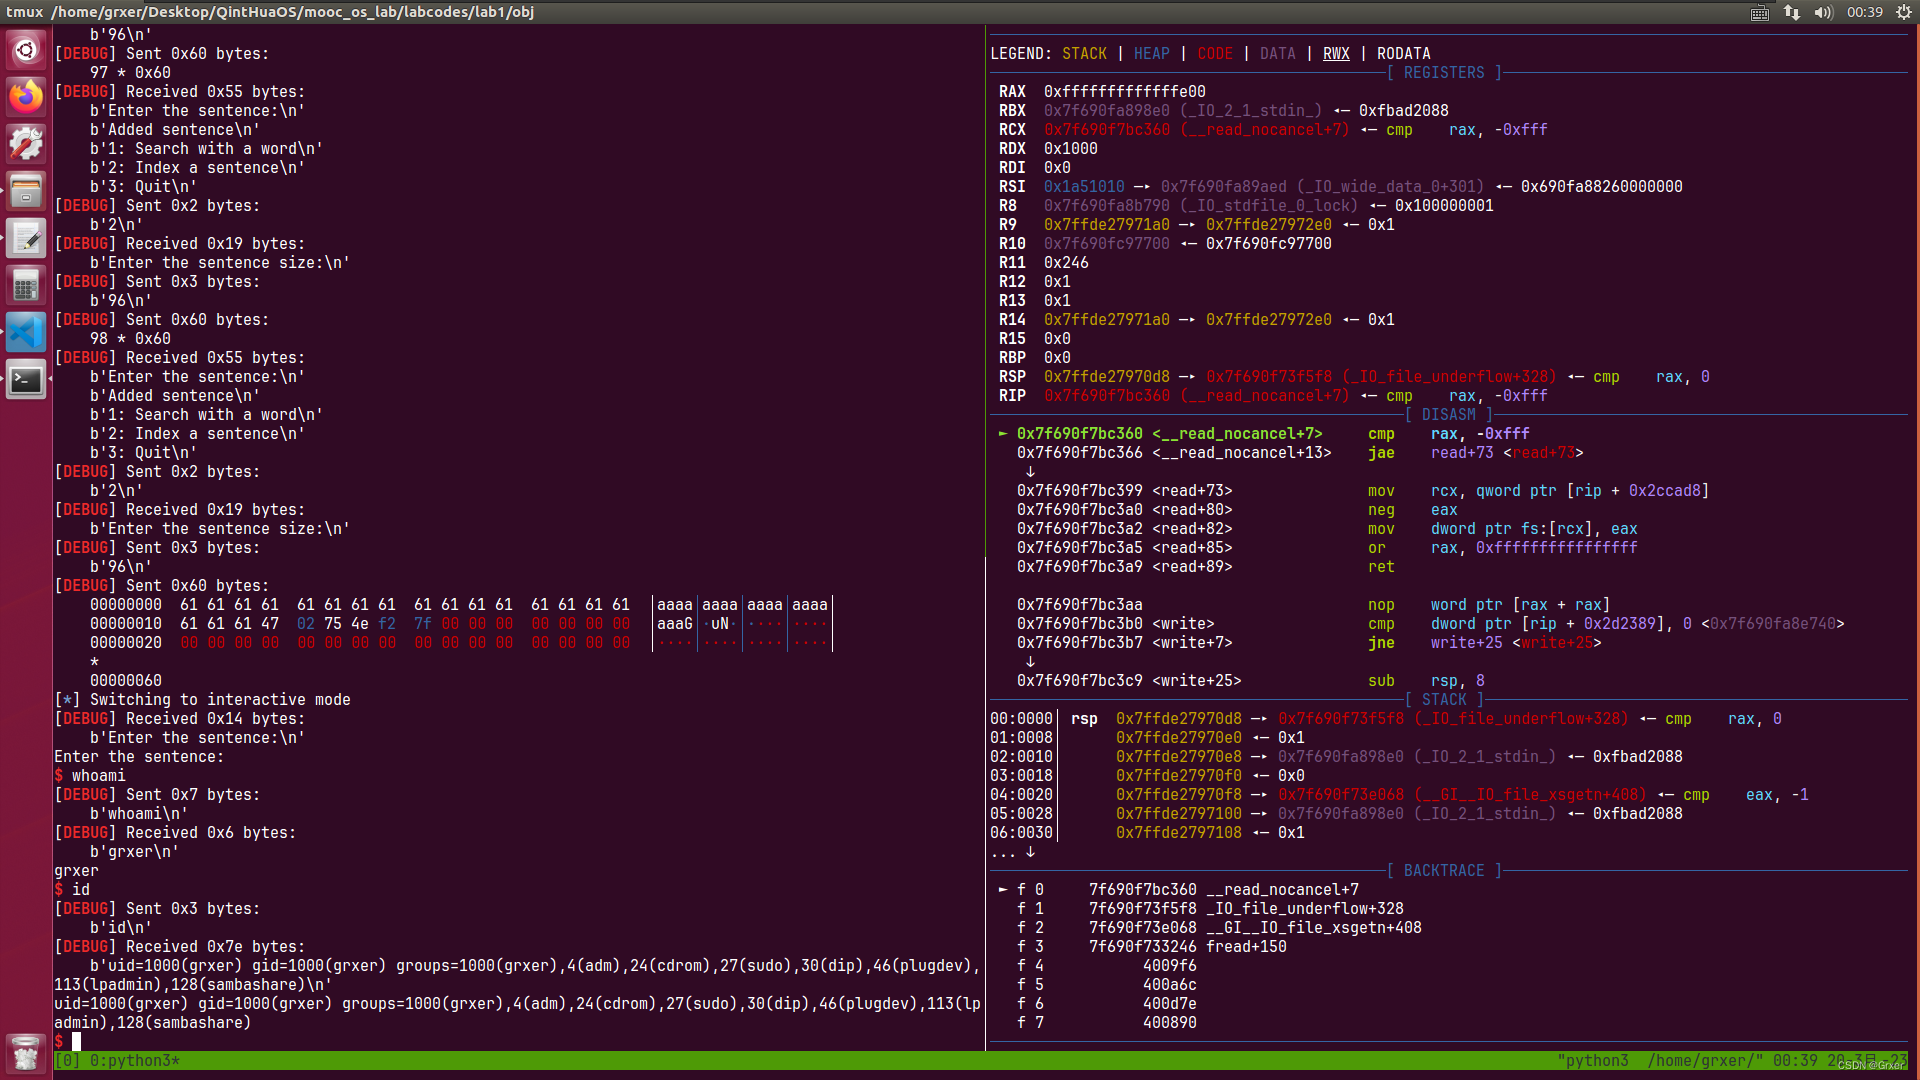Click the Ubuntu logo icon at the top of the dock
Image resolution: width=1920 pixels, height=1080 pixels.
[25, 50]
